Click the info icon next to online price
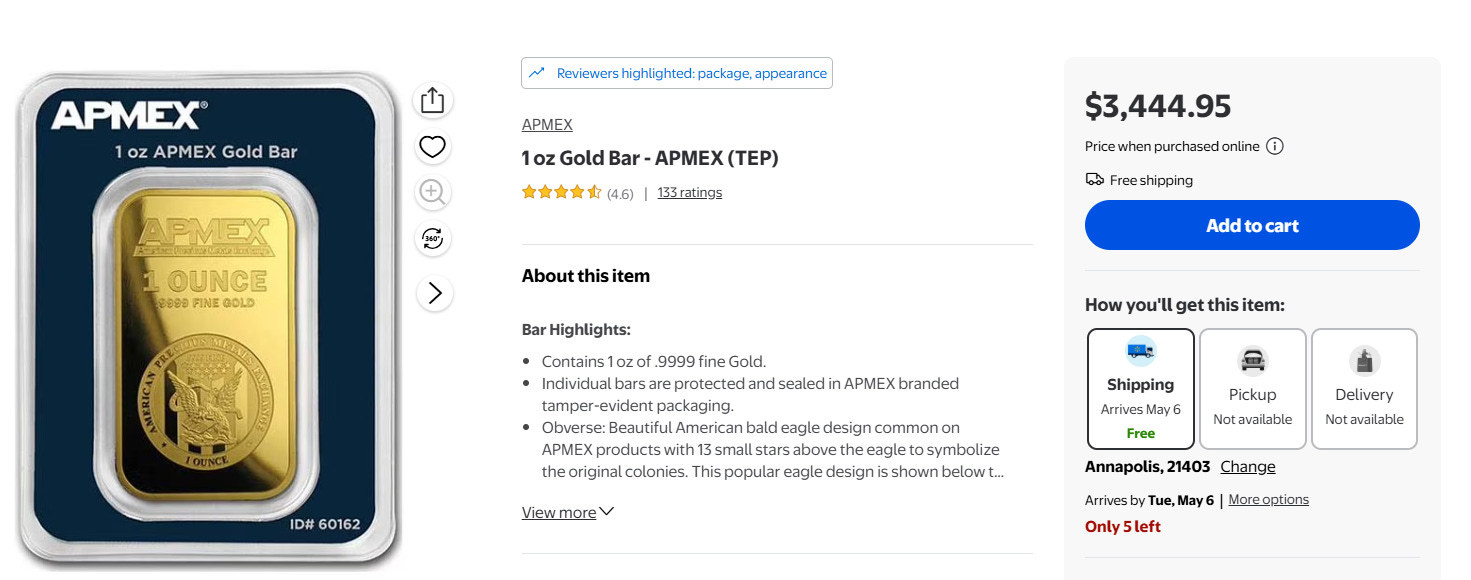Image resolution: width=1471 pixels, height=580 pixels. tap(1275, 146)
